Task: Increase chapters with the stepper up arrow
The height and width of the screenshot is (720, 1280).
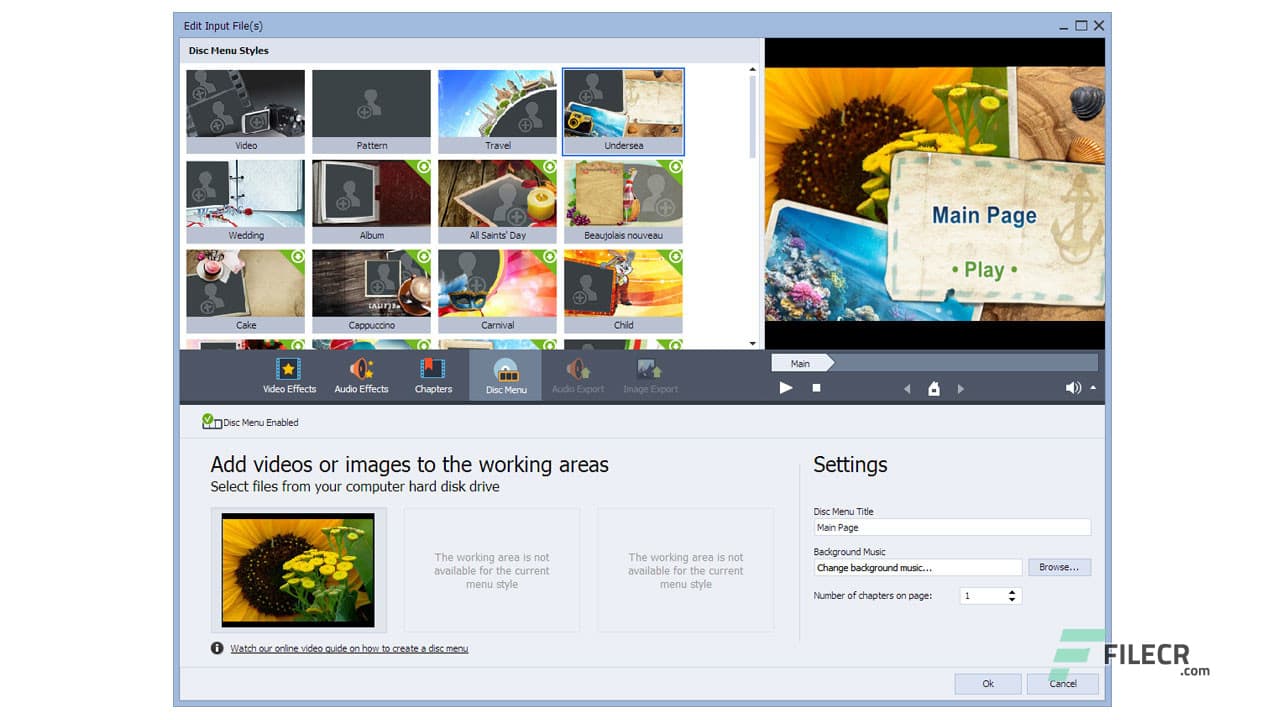Action: (x=1012, y=591)
